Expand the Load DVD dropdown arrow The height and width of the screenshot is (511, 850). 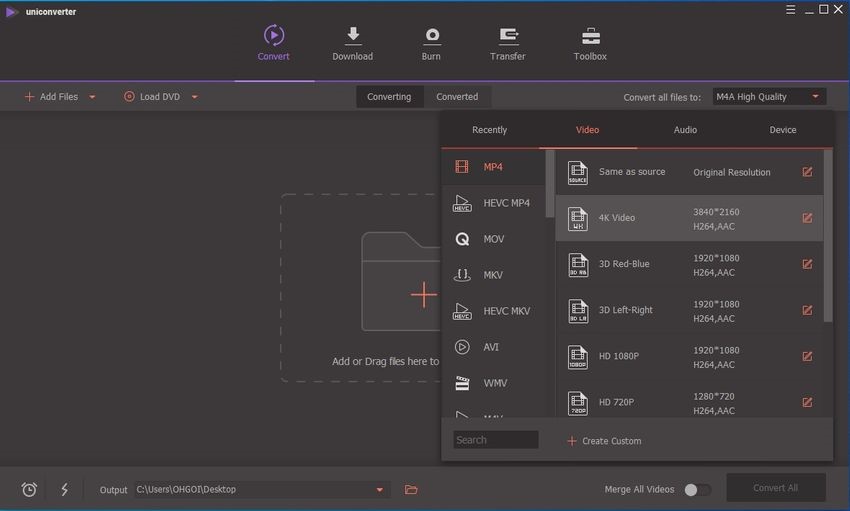(x=194, y=97)
